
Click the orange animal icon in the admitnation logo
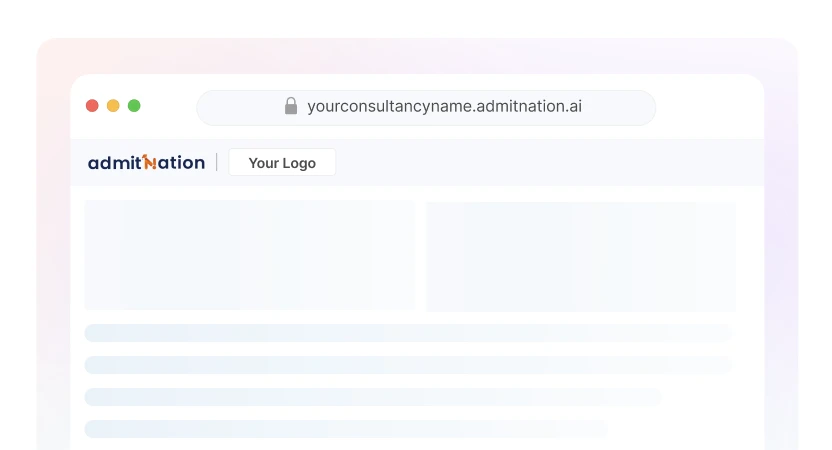point(149,162)
